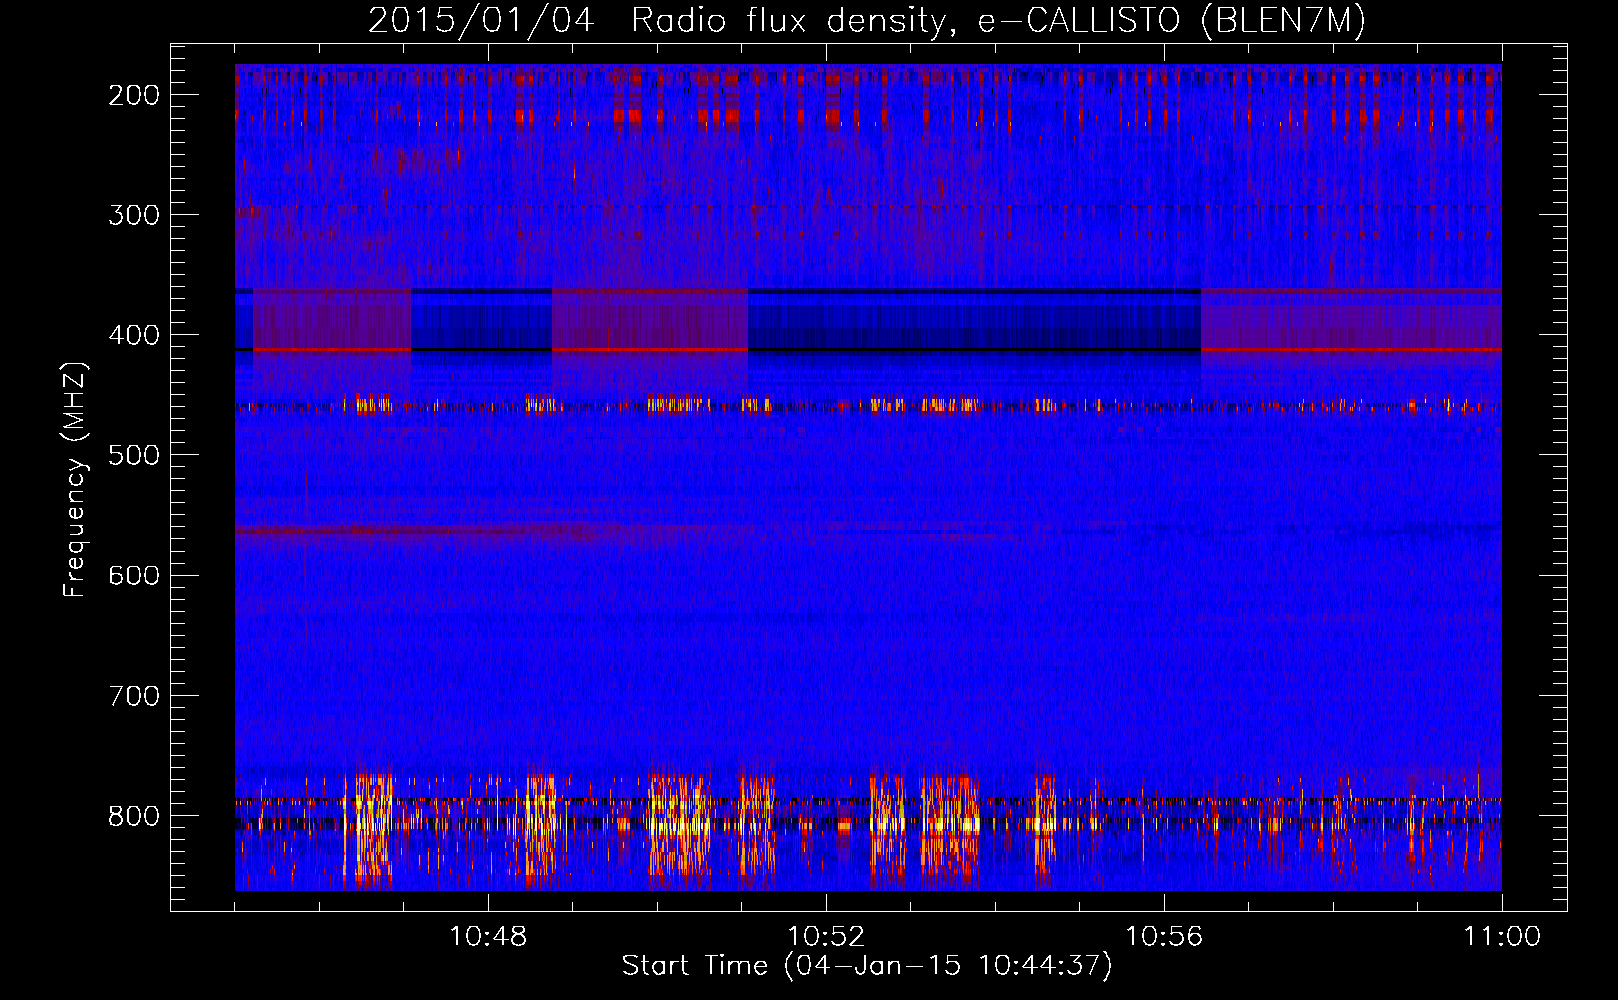Viewport: 1618px width, 1000px height.
Task: Click the 400 frequency tick label
Action: pos(134,335)
